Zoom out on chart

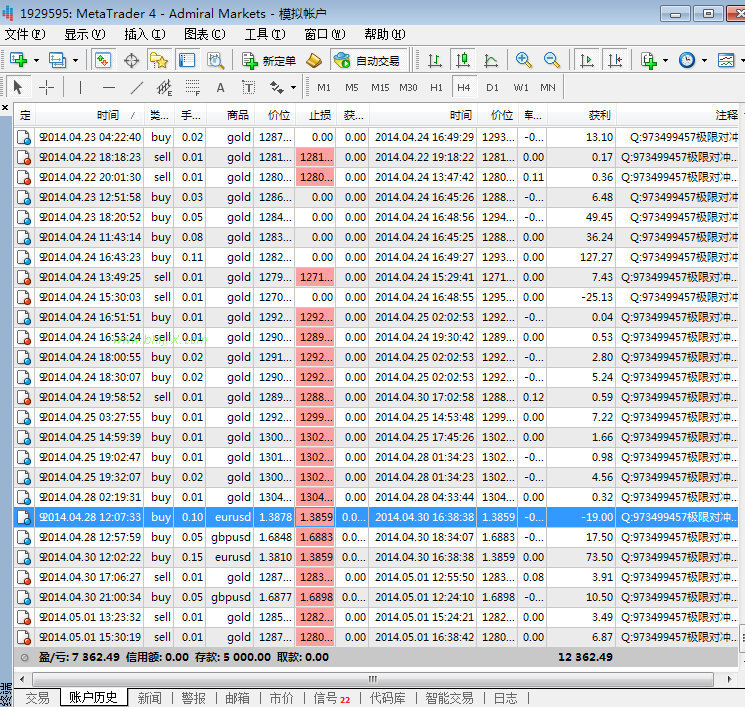pyautogui.click(x=552, y=60)
